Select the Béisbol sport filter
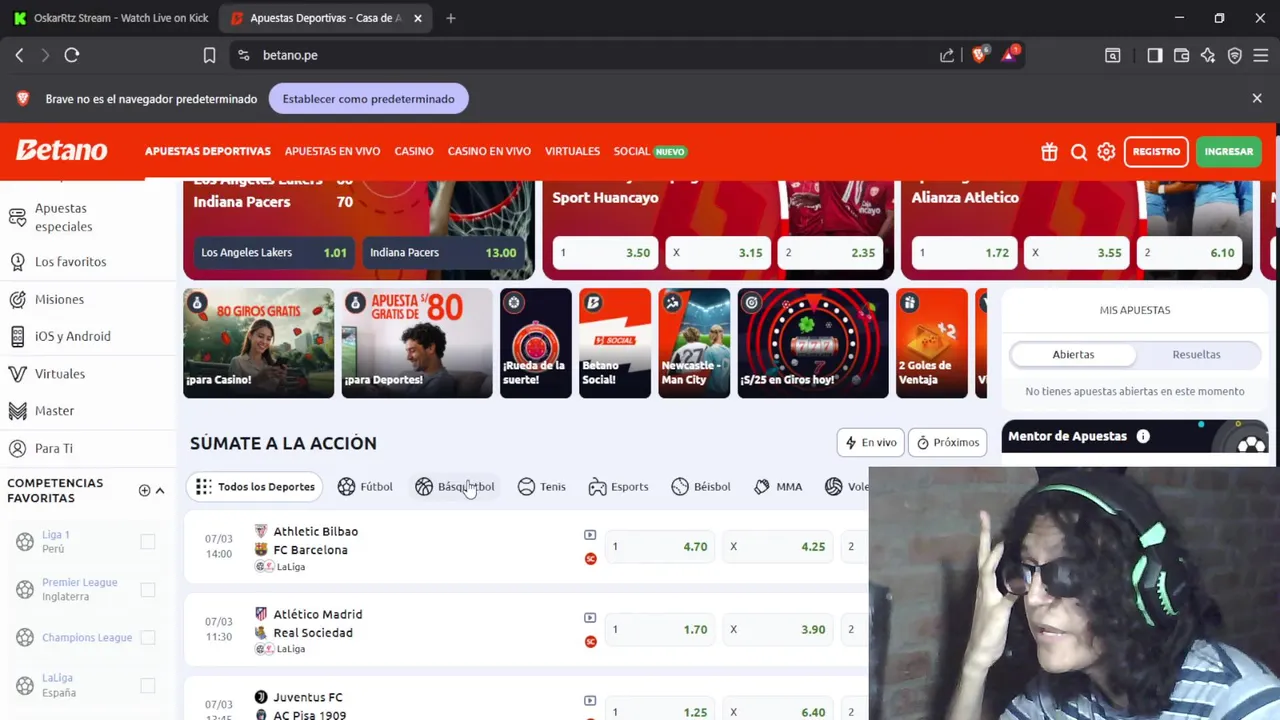 click(x=701, y=487)
